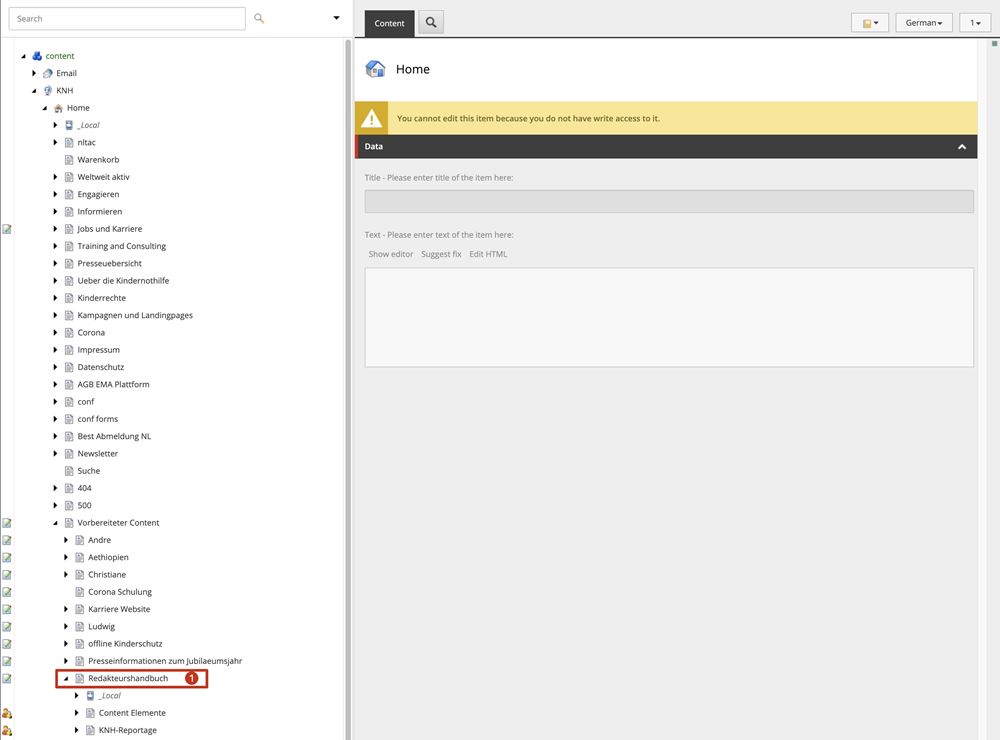This screenshot has width=1000, height=740.
Task: Click the Edit HTML link
Action: [x=488, y=254]
